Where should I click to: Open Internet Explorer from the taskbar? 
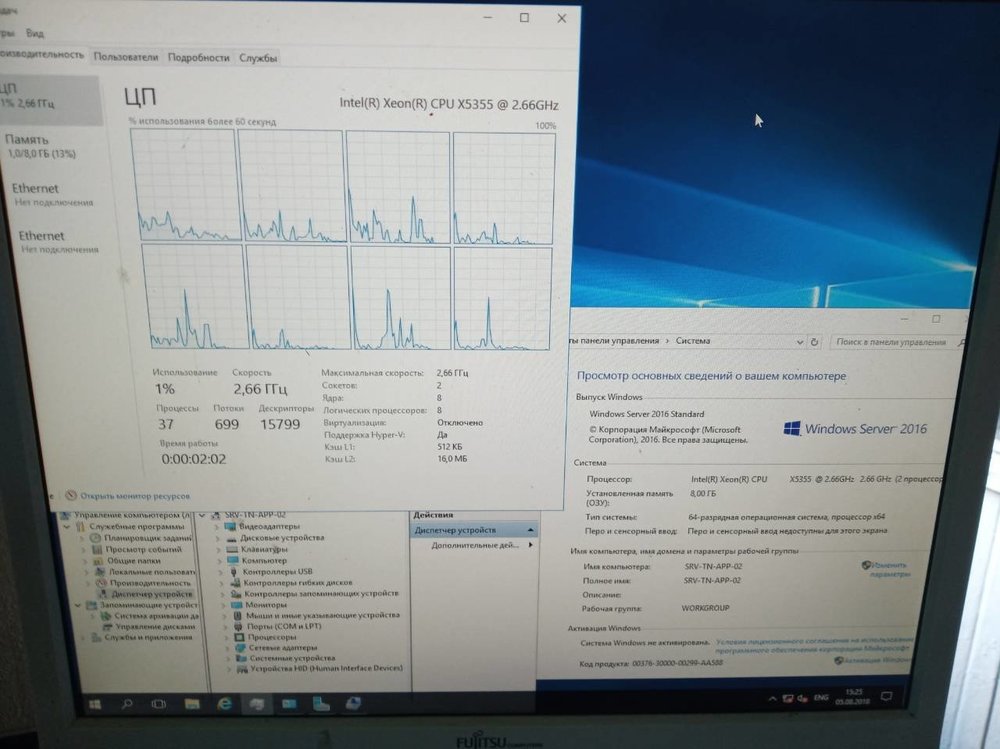click(225, 705)
